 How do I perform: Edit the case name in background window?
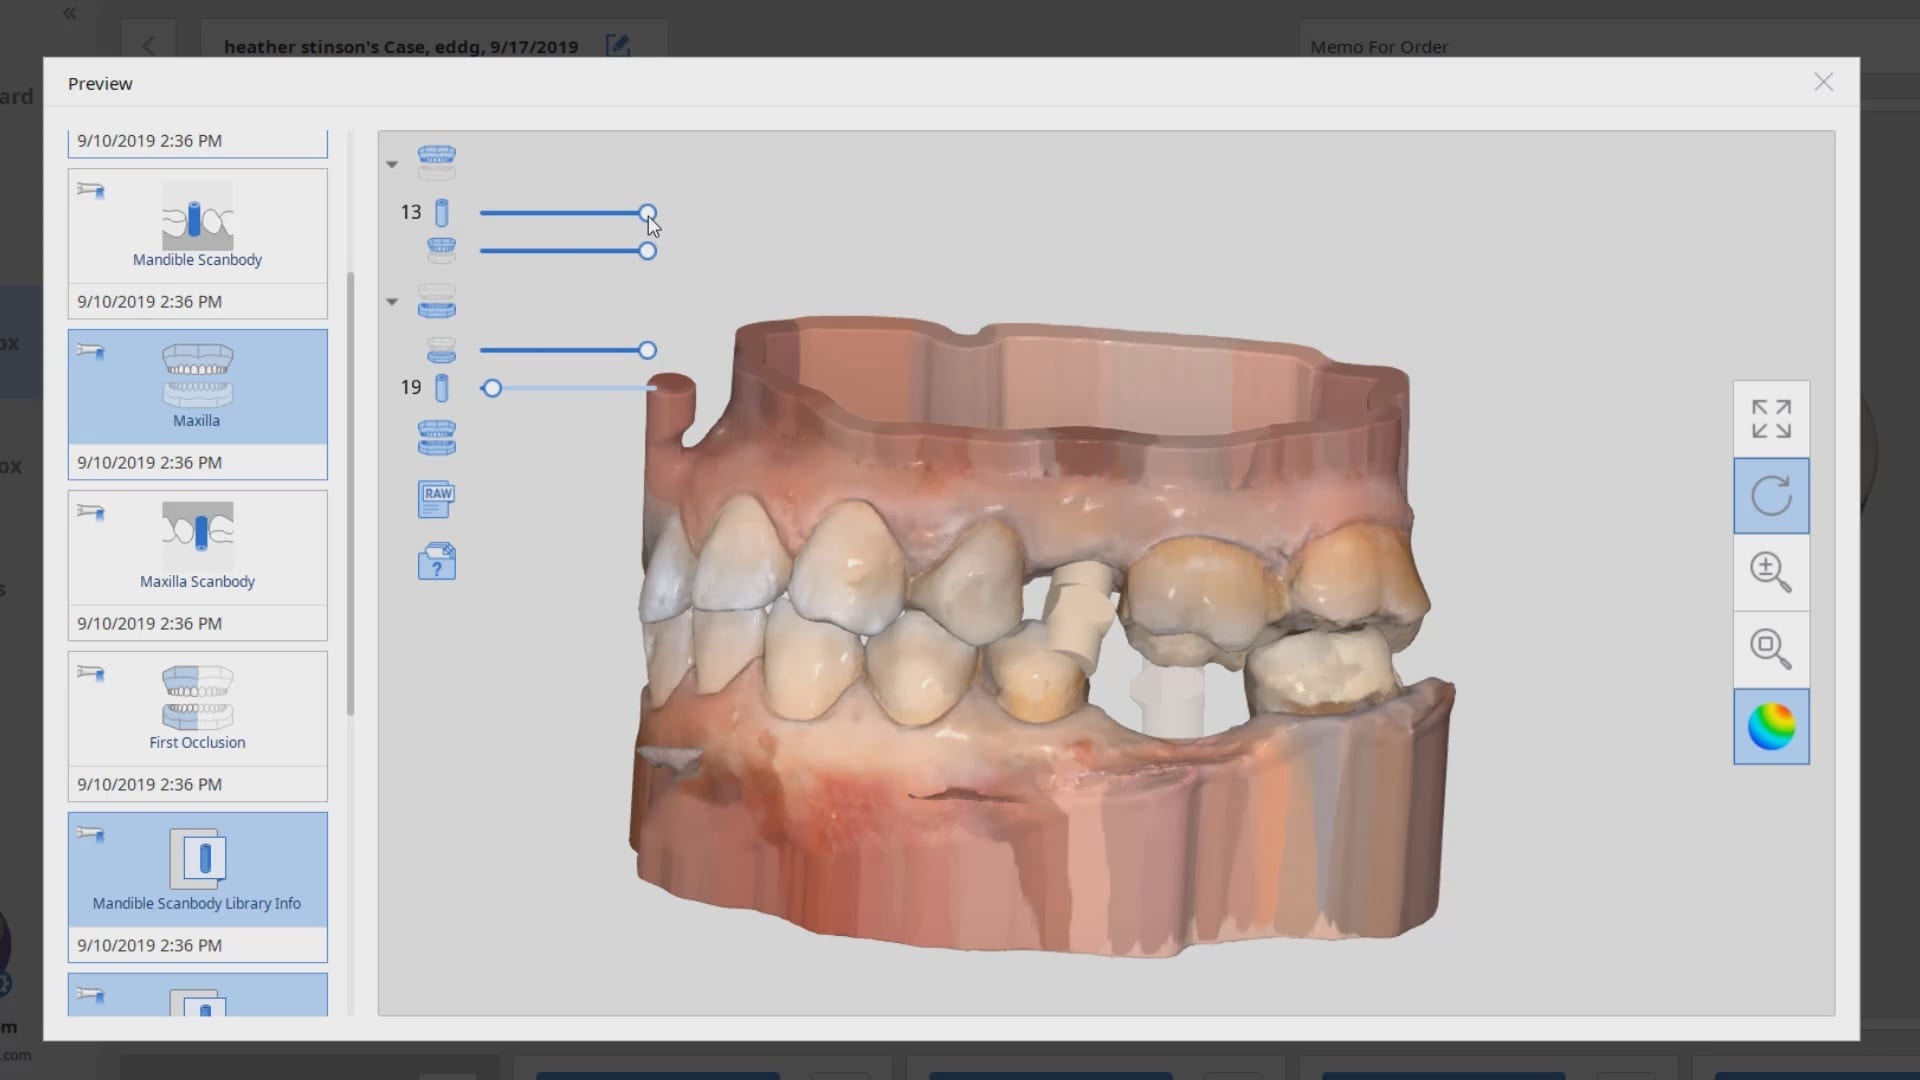pos(618,46)
